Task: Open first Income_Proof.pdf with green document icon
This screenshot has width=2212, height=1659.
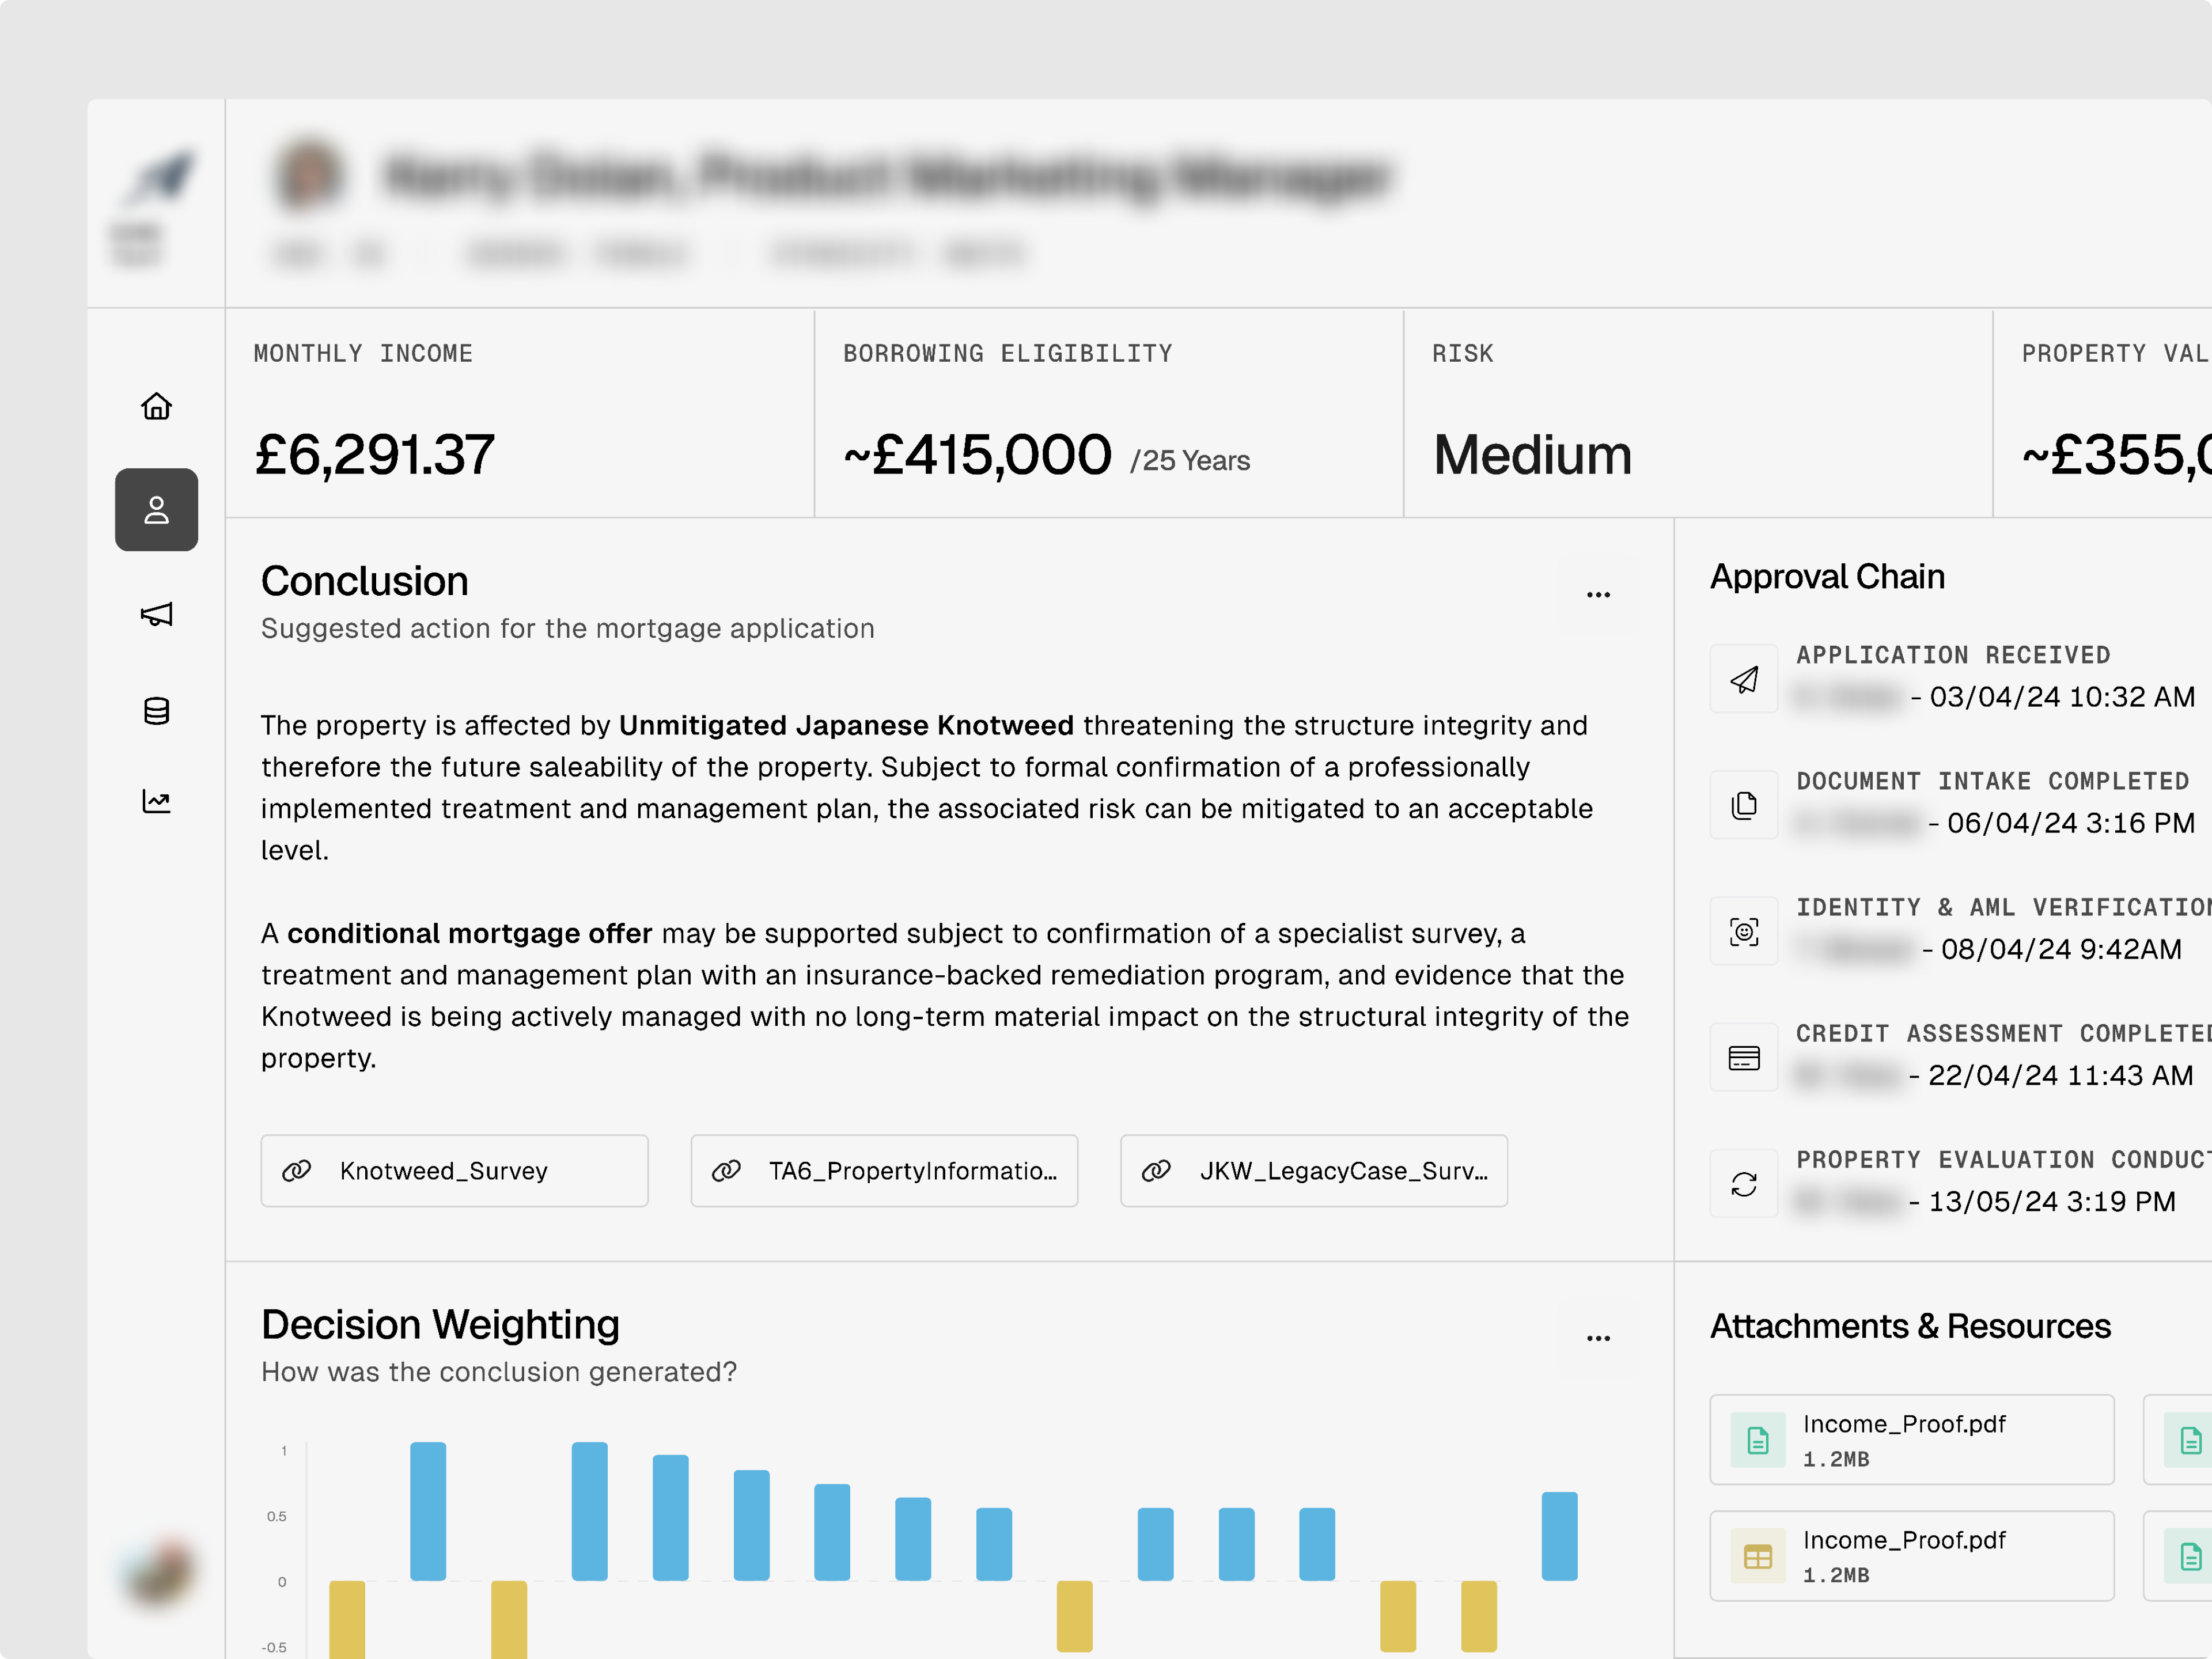Action: (1912, 1440)
